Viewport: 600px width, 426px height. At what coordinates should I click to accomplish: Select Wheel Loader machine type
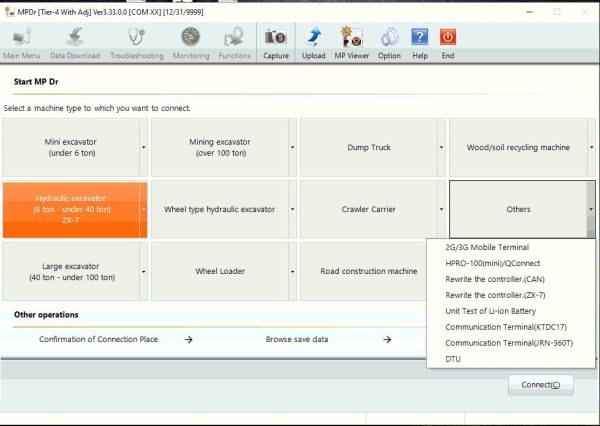pyautogui.click(x=220, y=271)
